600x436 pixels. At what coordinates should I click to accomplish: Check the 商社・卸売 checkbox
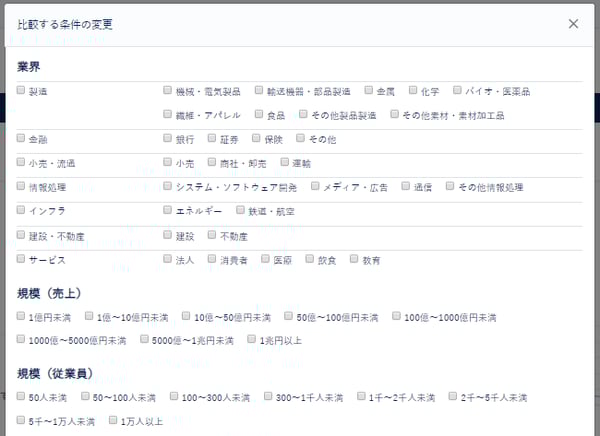coord(212,162)
